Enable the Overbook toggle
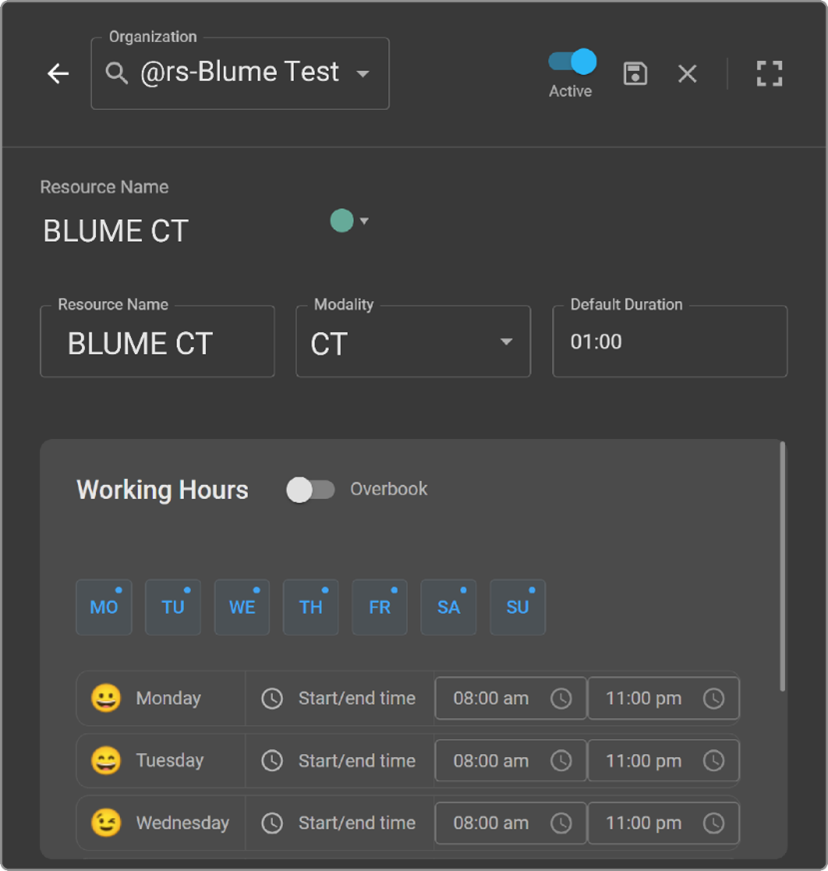The width and height of the screenshot is (828, 871). click(x=310, y=489)
